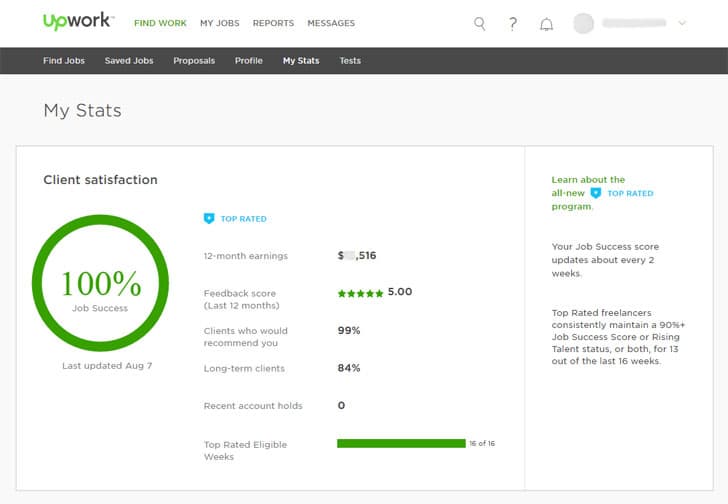The image size is (728, 504).
Task: Click the help question mark icon
Action: click(x=512, y=23)
